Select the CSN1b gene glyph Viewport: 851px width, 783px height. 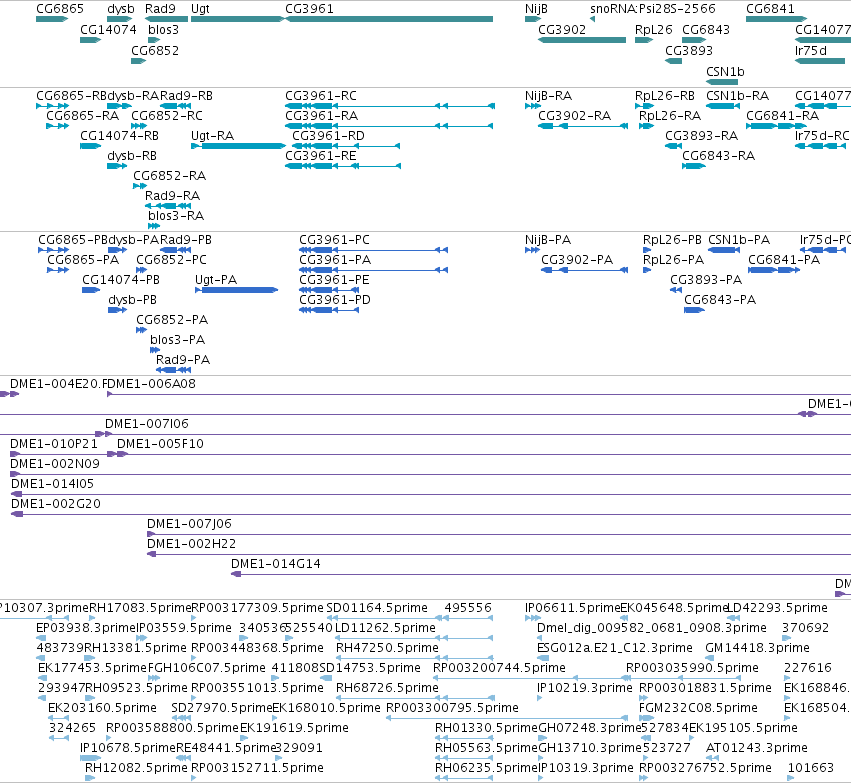[722, 82]
